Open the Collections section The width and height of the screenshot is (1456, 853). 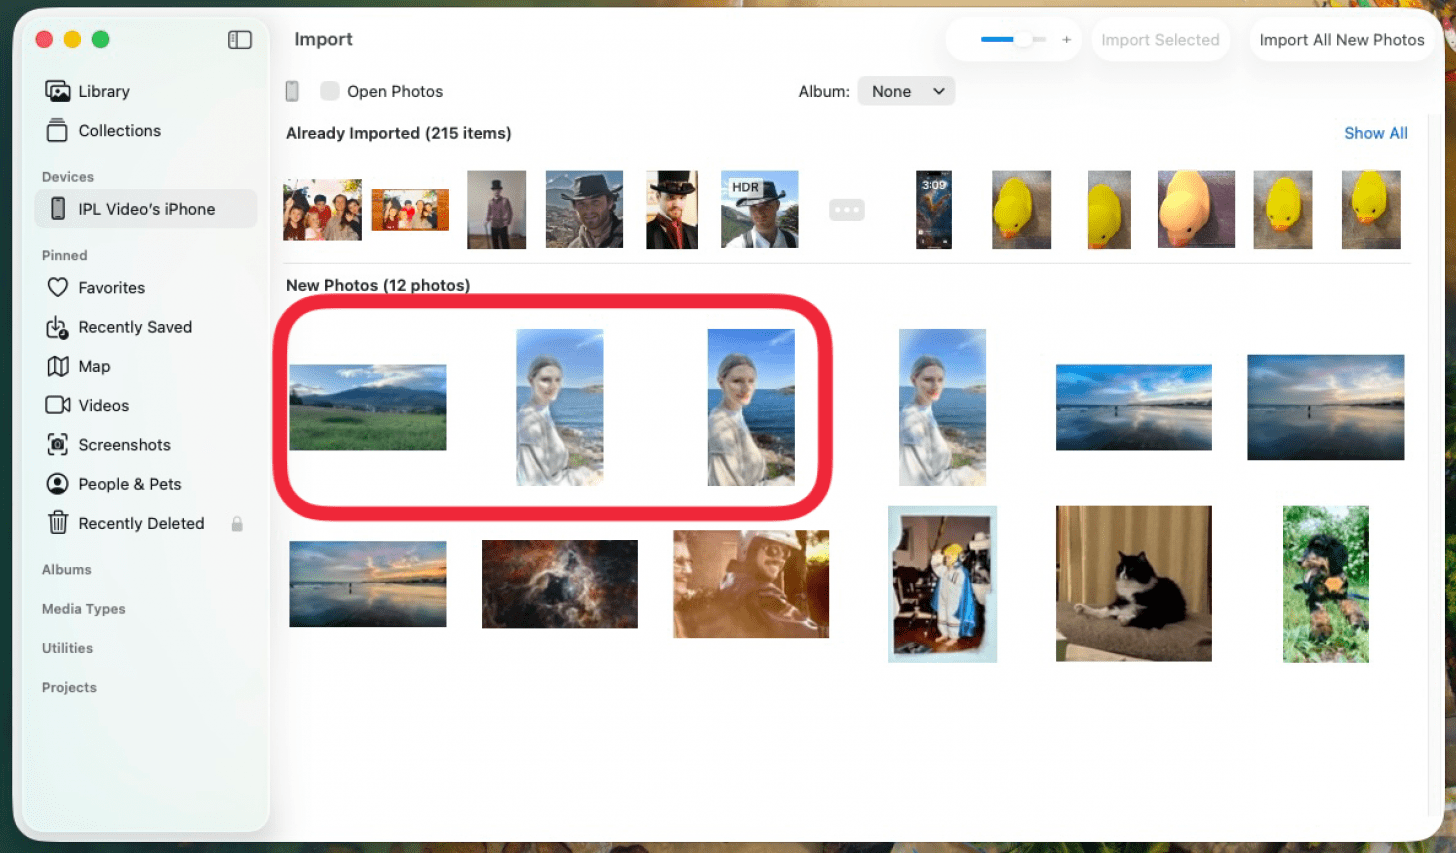coord(119,131)
